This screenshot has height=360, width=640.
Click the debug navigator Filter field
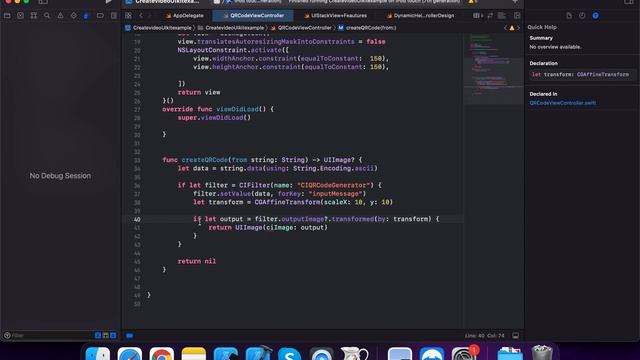pos(51,336)
